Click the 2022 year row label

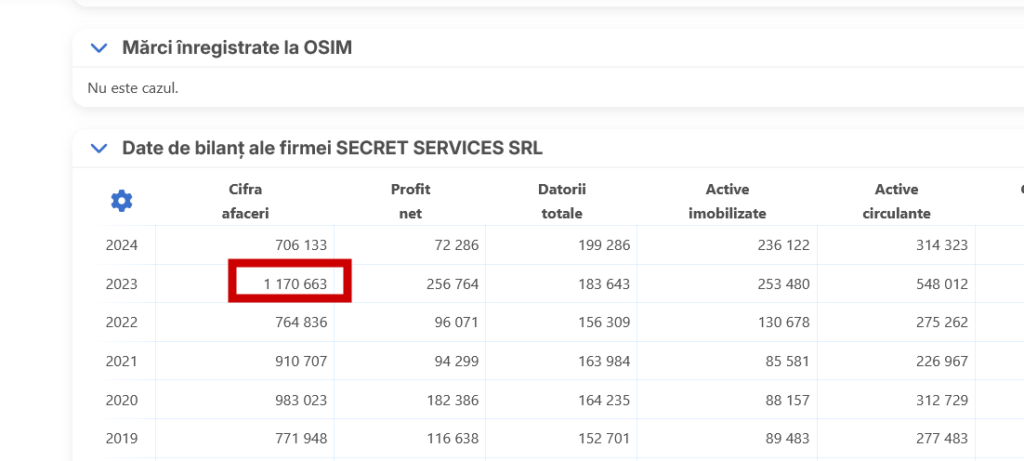pos(122,322)
